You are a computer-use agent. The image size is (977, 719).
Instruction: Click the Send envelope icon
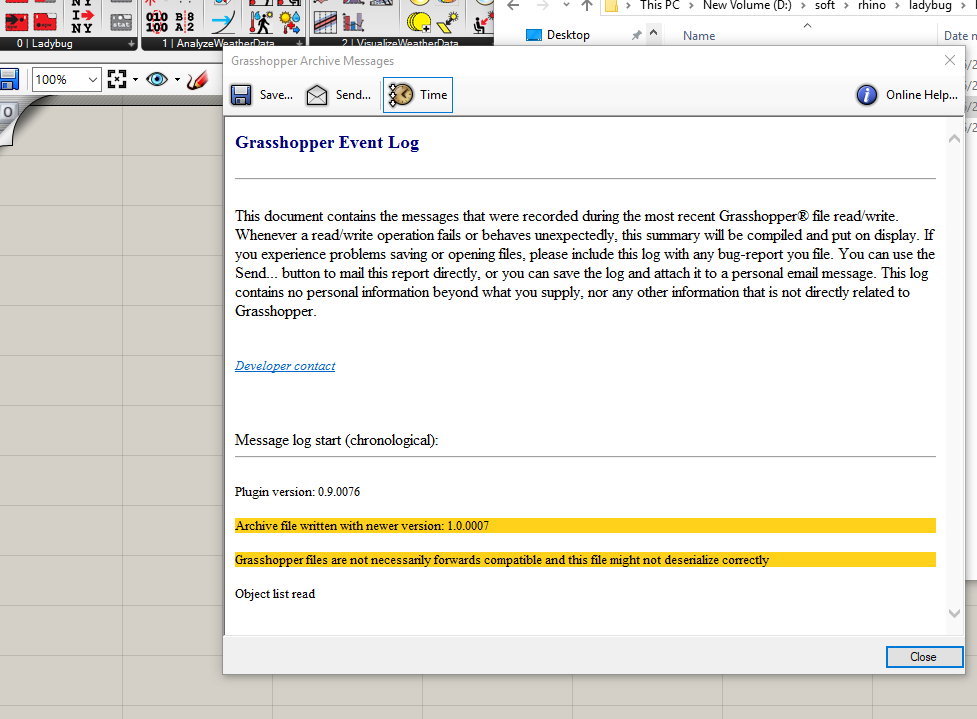click(x=317, y=95)
